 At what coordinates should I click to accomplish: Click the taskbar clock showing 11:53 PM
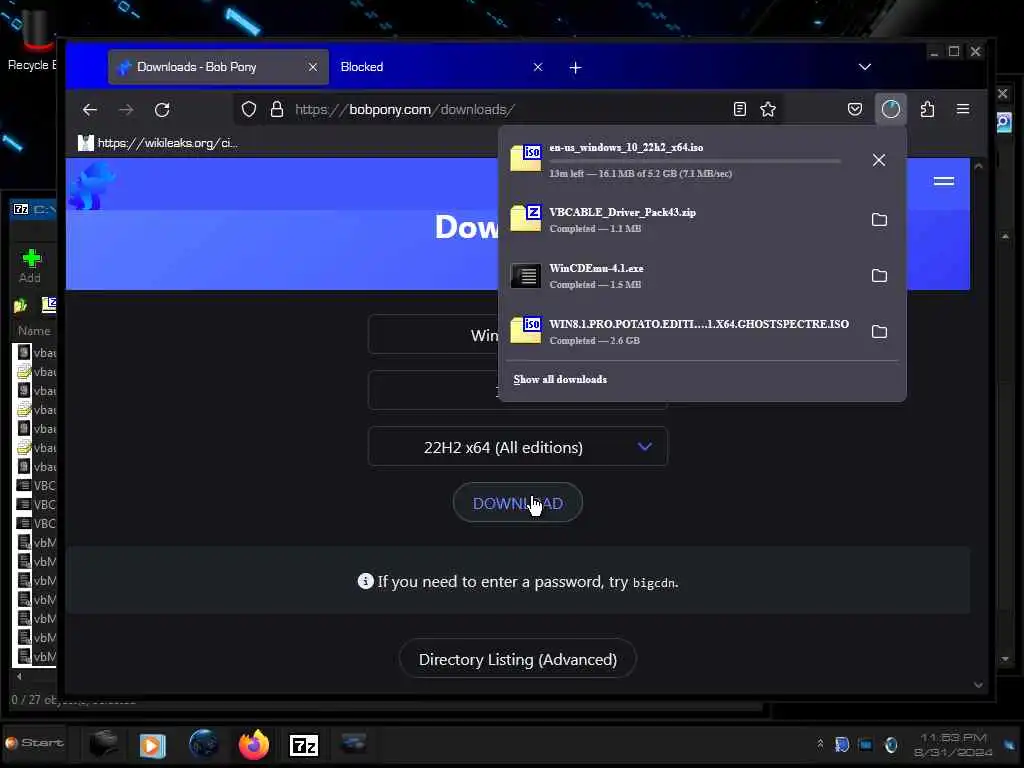(x=953, y=745)
